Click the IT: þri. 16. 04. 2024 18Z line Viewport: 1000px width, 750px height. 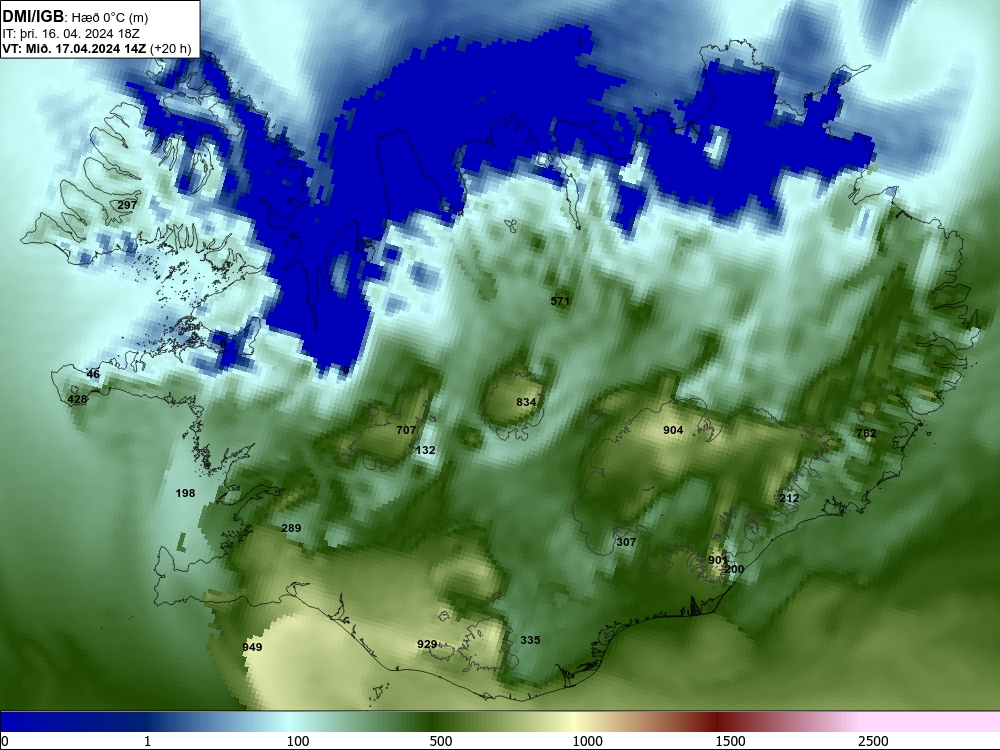pyautogui.click(x=71, y=34)
